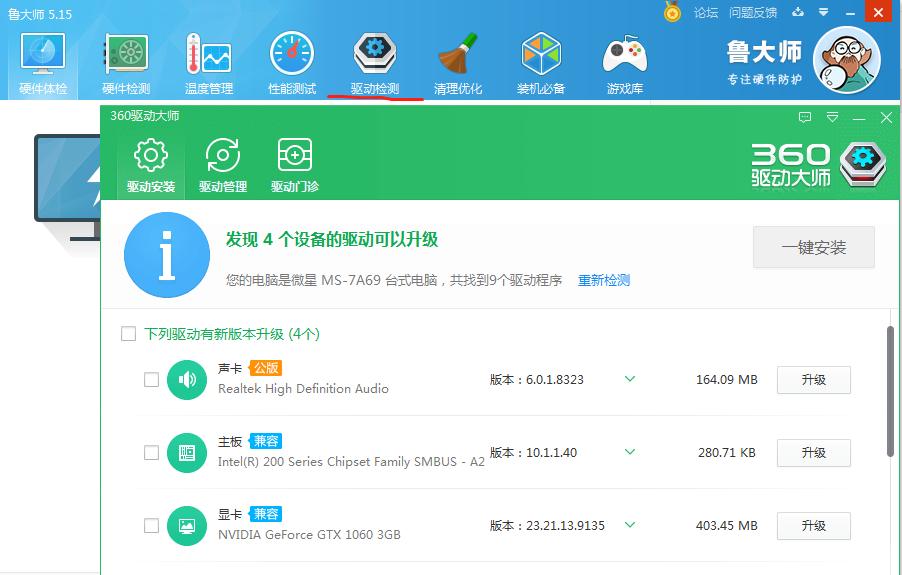Click the 164.09 MB size value

(x=727, y=380)
